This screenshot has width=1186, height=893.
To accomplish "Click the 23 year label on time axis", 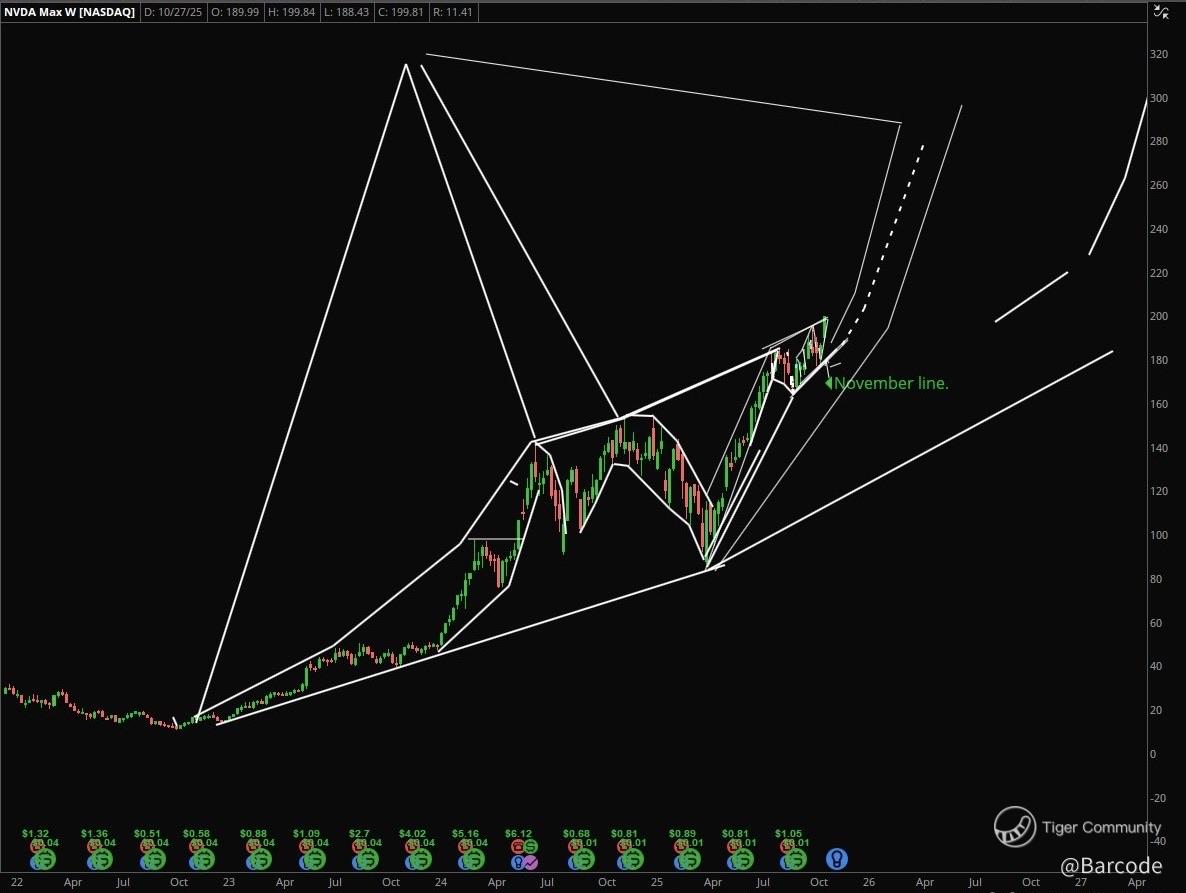I will tap(228, 882).
